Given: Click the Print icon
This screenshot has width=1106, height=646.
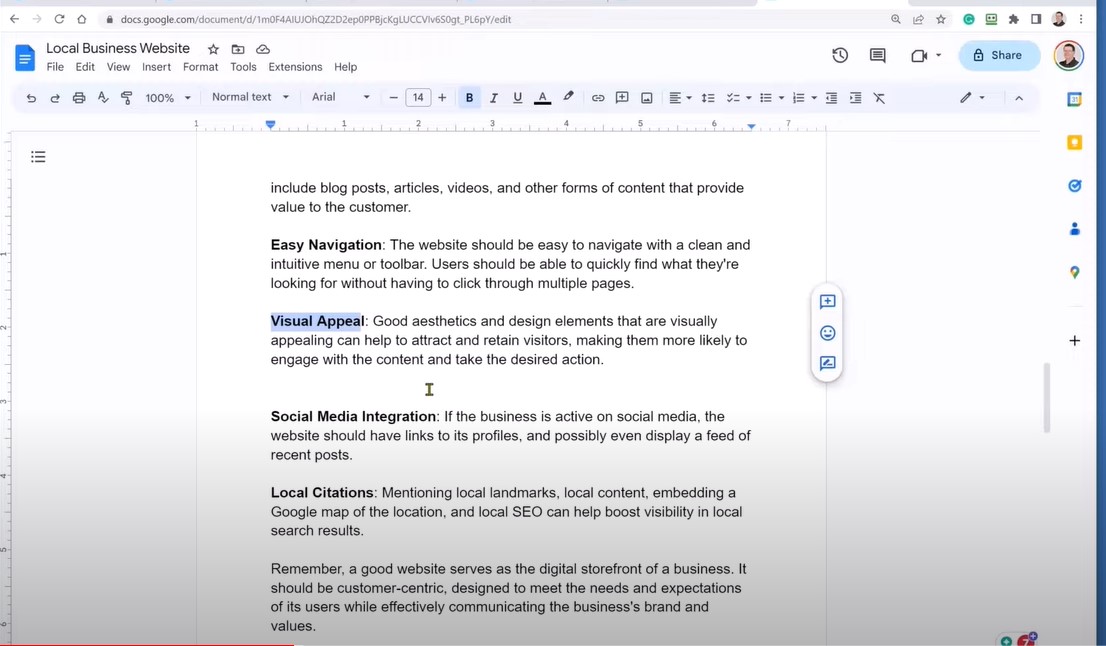Looking at the screenshot, I should [x=79, y=98].
